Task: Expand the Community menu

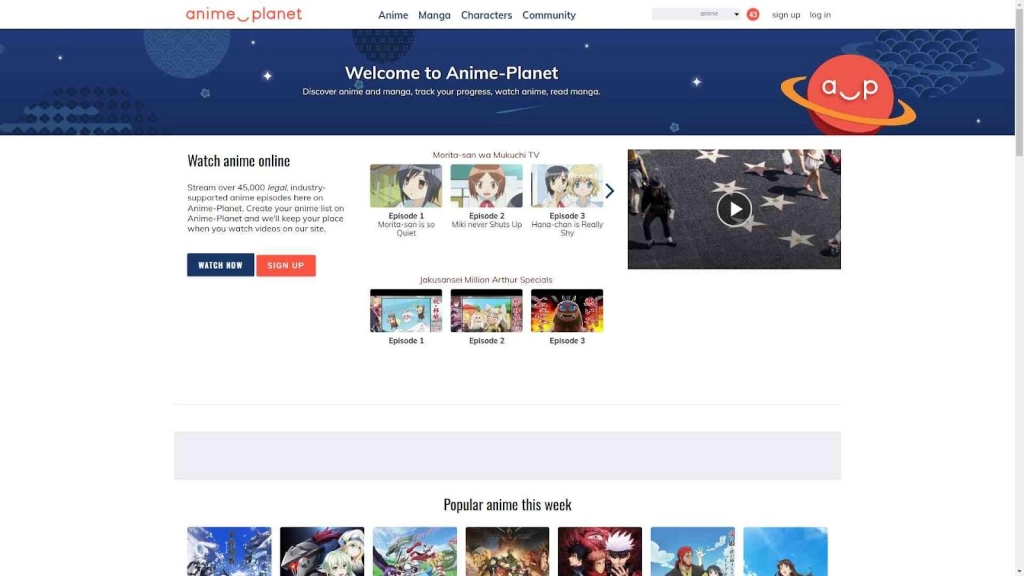Action: pyautogui.click(x=549, y=15)
